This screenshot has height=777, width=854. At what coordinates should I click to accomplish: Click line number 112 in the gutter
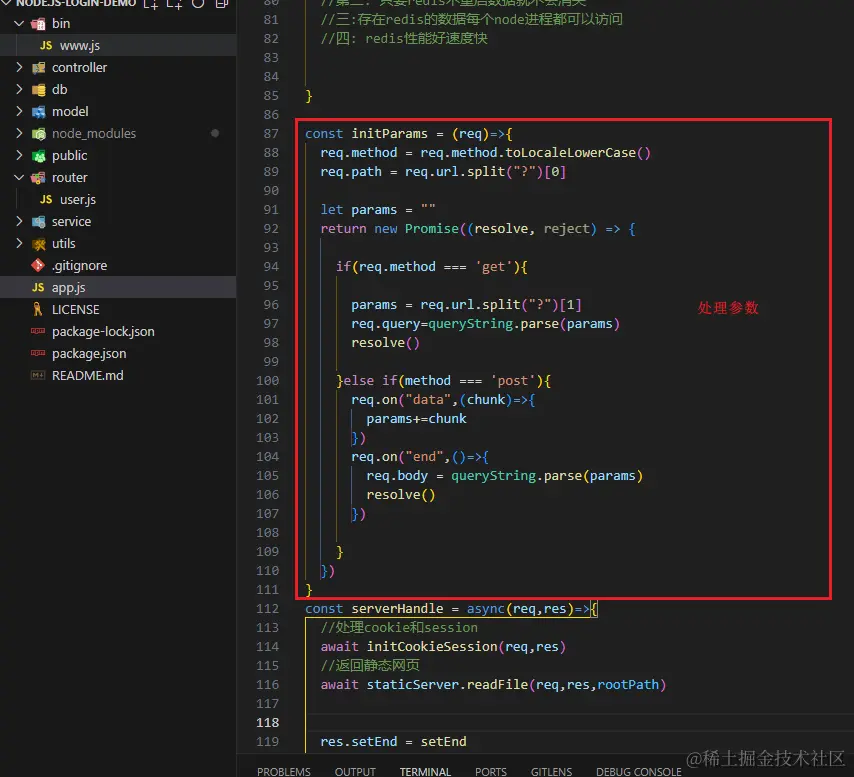[267, 609]
